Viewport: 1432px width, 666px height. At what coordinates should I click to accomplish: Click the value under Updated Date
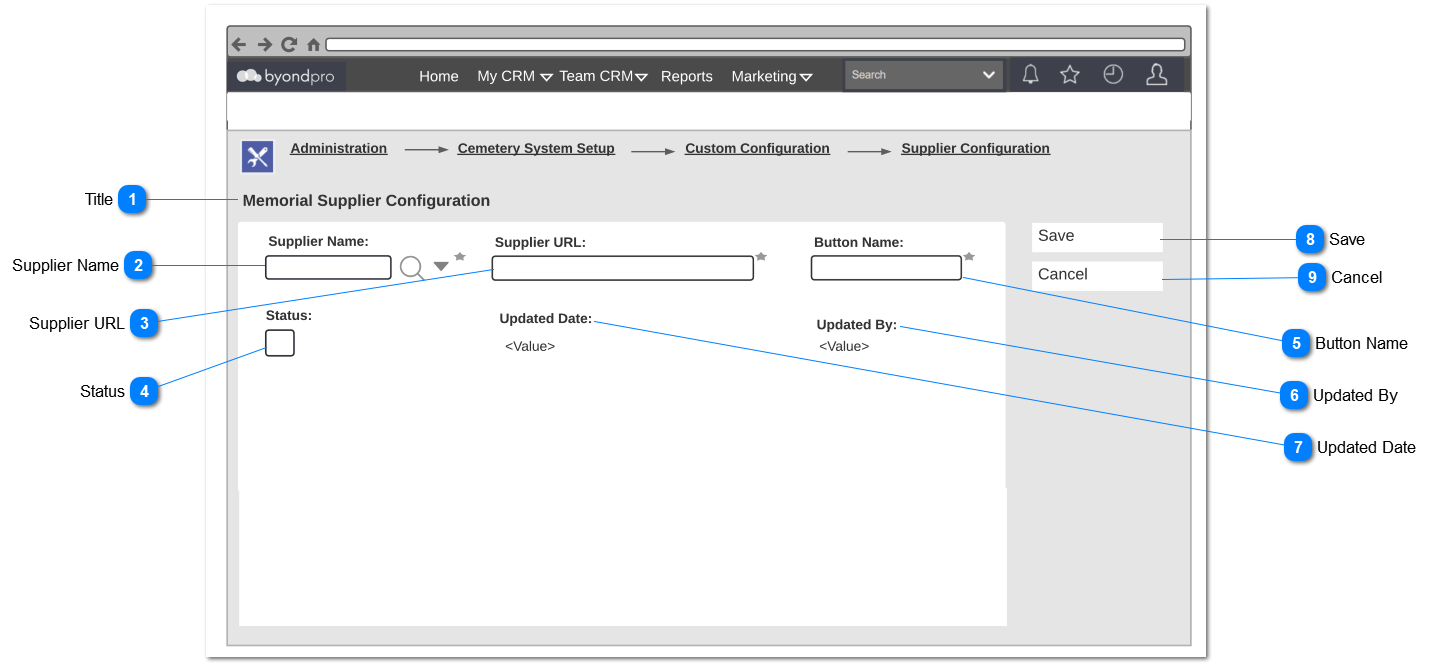(x=530, y=347)
